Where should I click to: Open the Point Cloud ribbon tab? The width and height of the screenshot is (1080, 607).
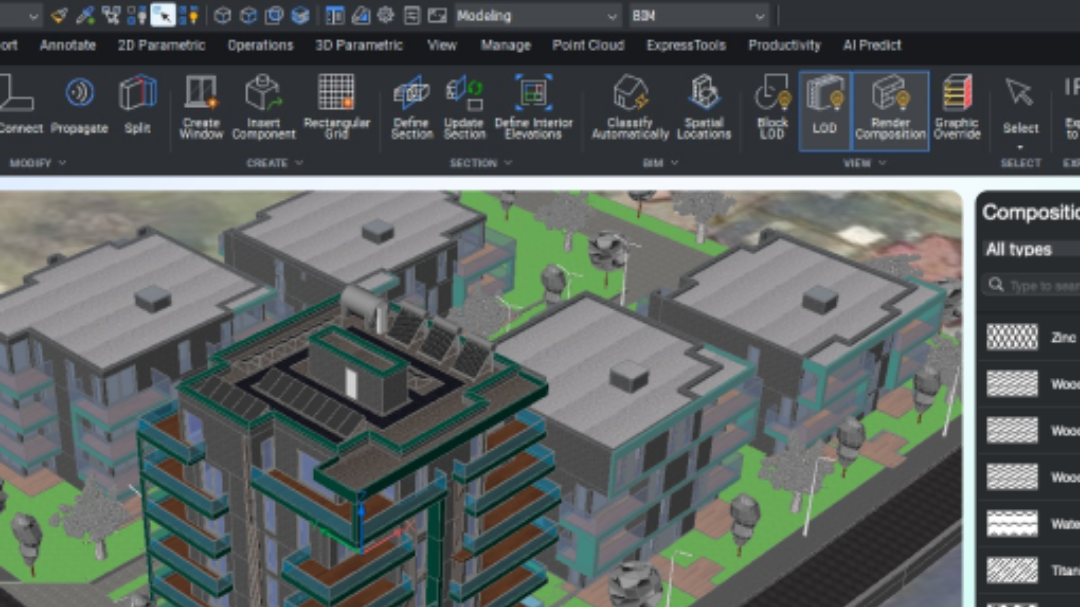click(588, 45)
